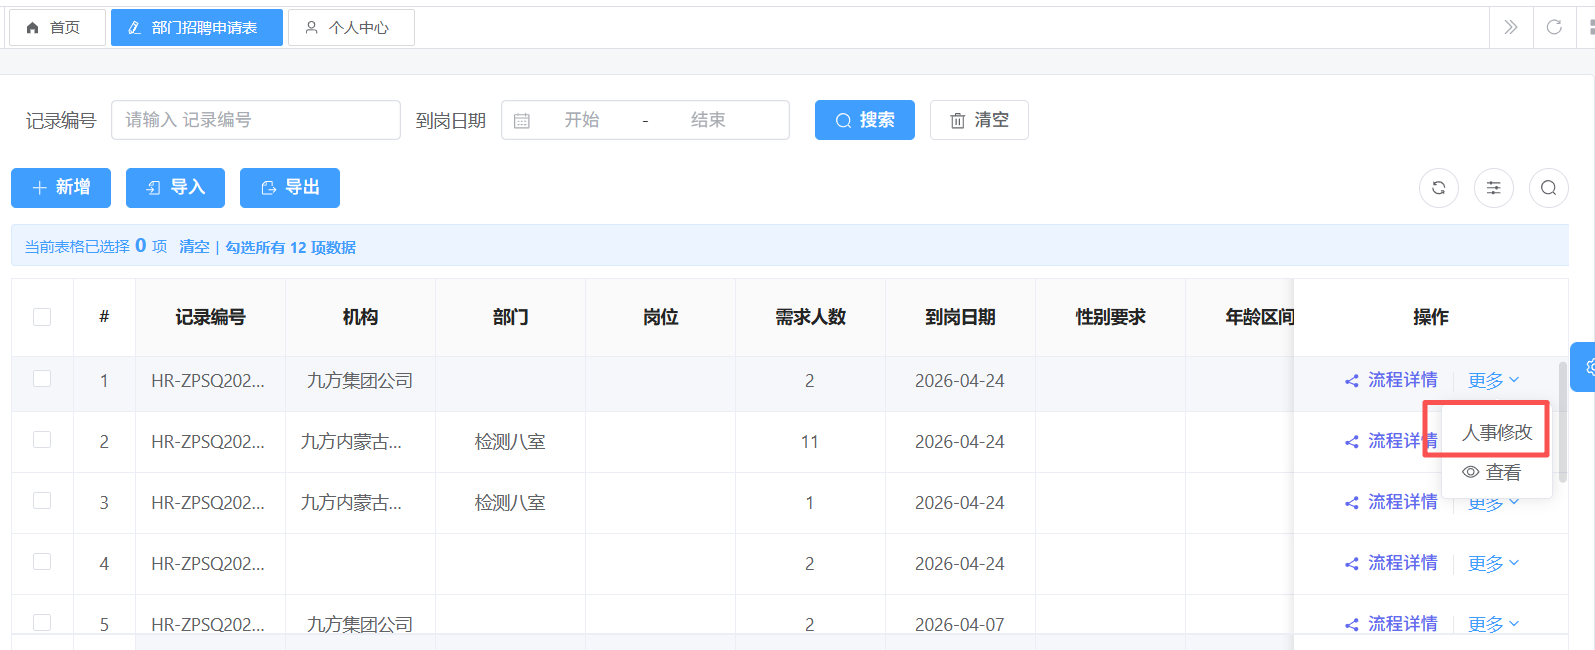Choose 人事修改 from the dropdown menu
The height and width of the screenshot is (650, 1595).
pyautogui.click(x=1496, y=432)
